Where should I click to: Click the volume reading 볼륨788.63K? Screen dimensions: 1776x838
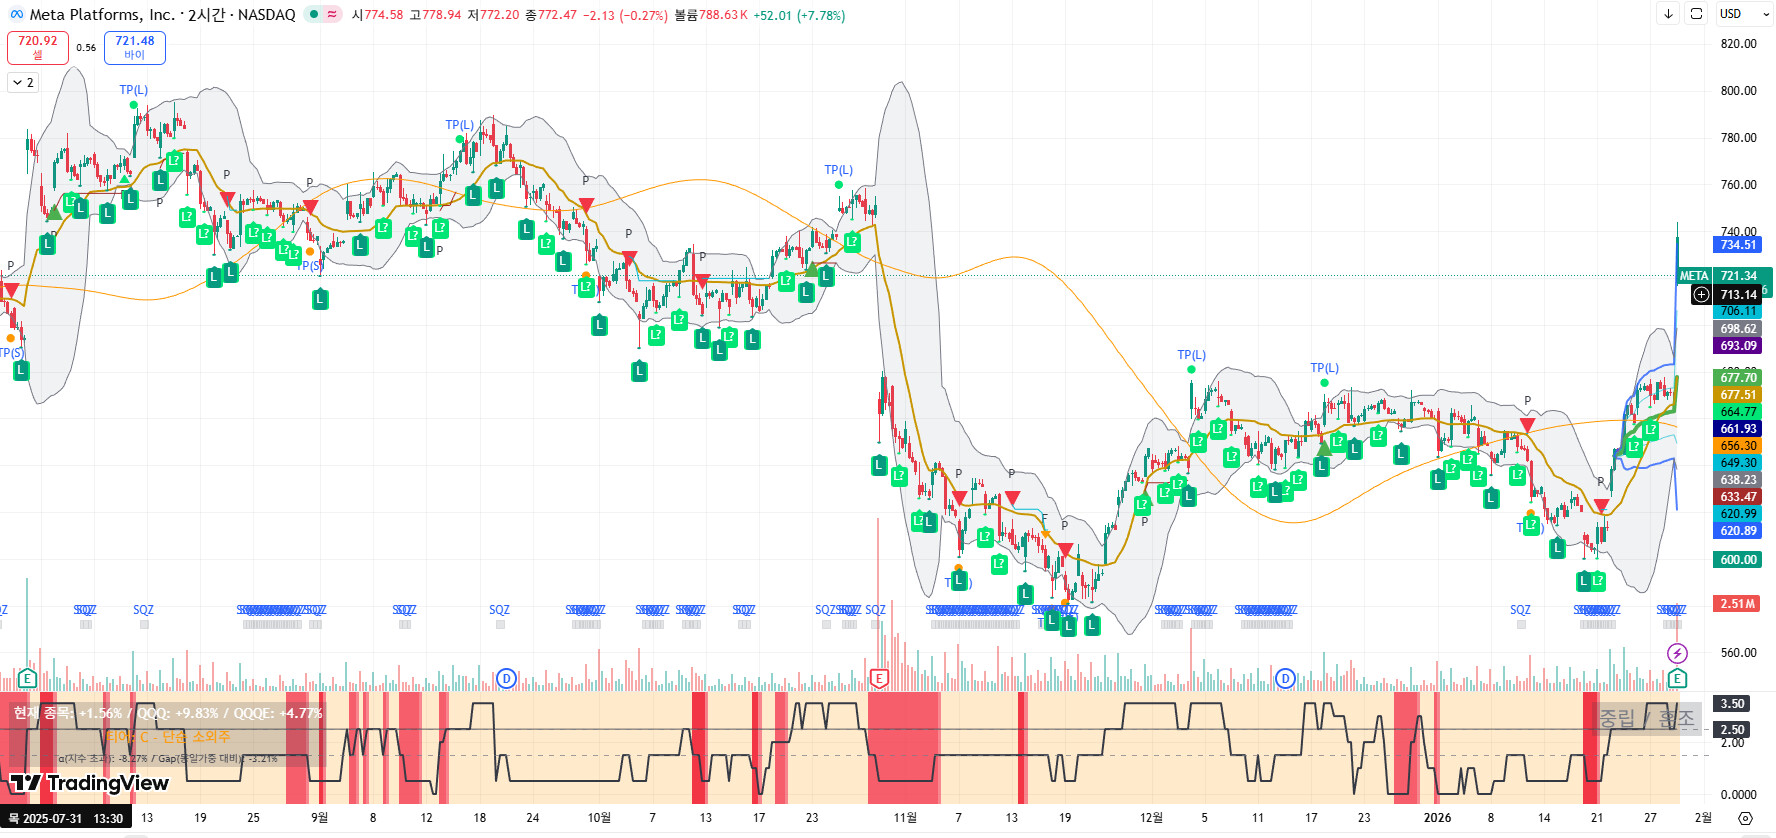click(711, 15)
